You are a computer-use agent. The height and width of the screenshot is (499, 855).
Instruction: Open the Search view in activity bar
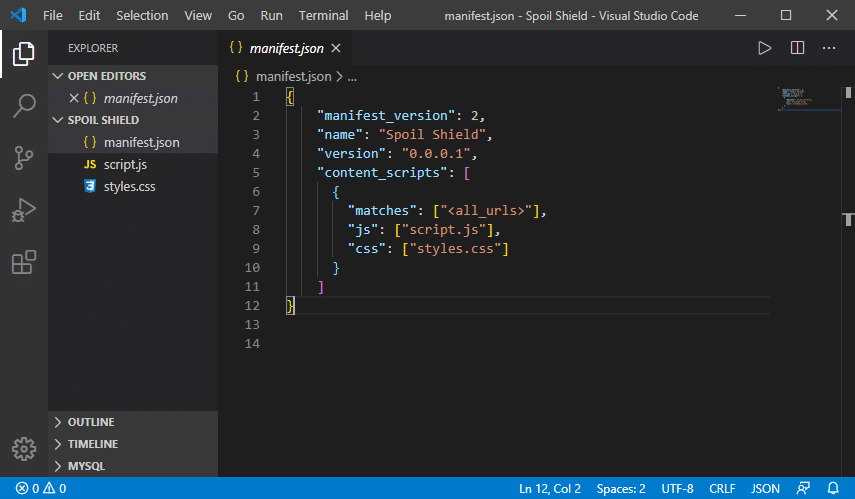tap(23, 106)
